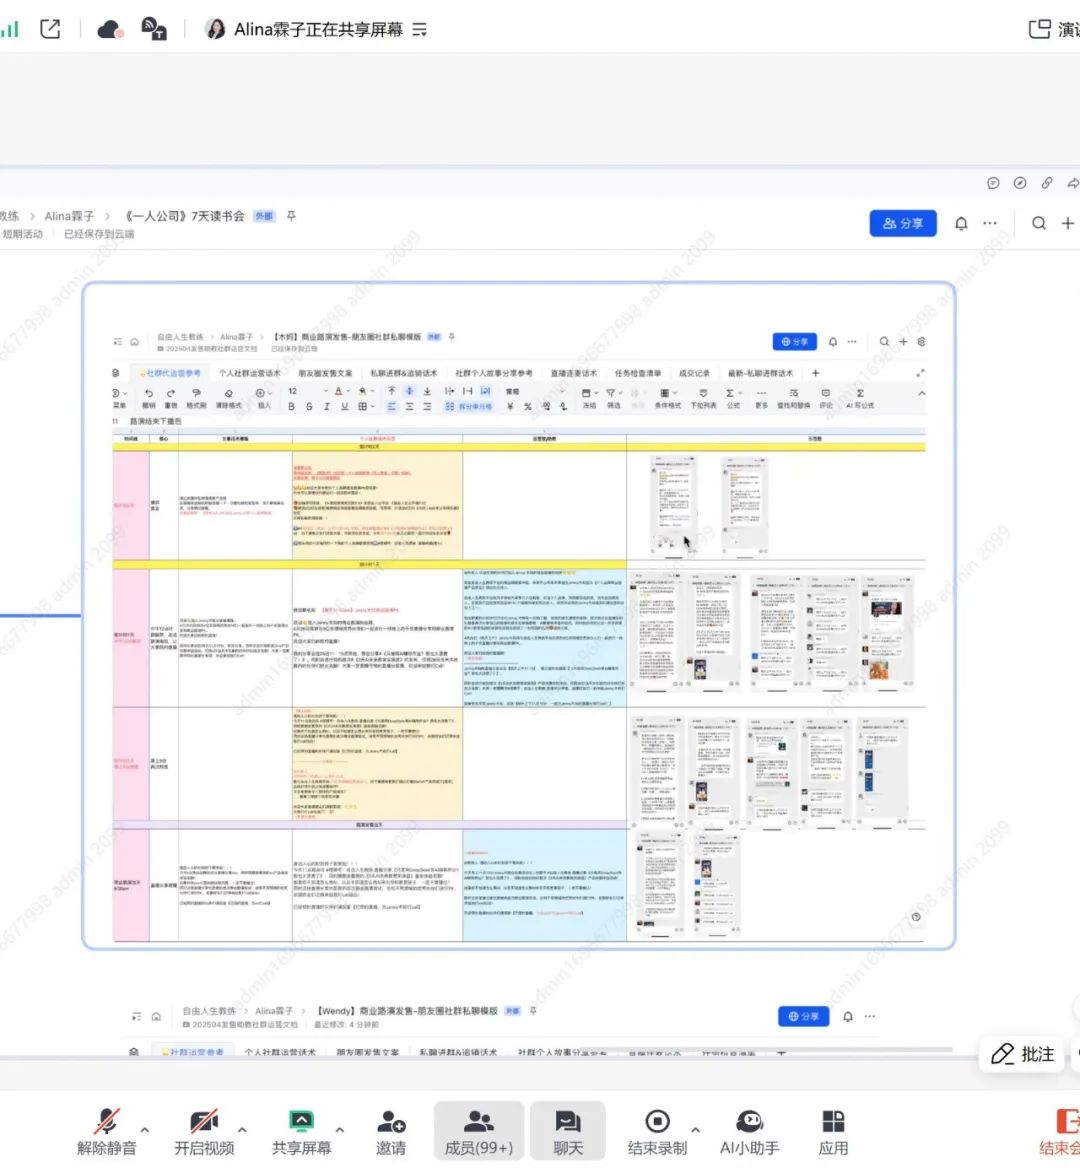
Task: Click the embedded spreadsheet preview thumbnail
Action: point(518,615)
